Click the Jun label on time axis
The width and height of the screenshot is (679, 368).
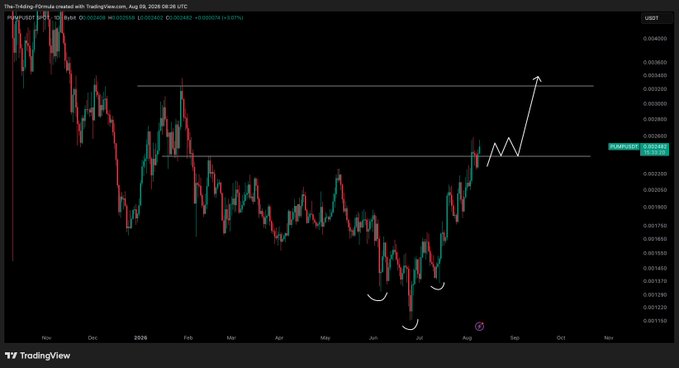coord(373,338)
